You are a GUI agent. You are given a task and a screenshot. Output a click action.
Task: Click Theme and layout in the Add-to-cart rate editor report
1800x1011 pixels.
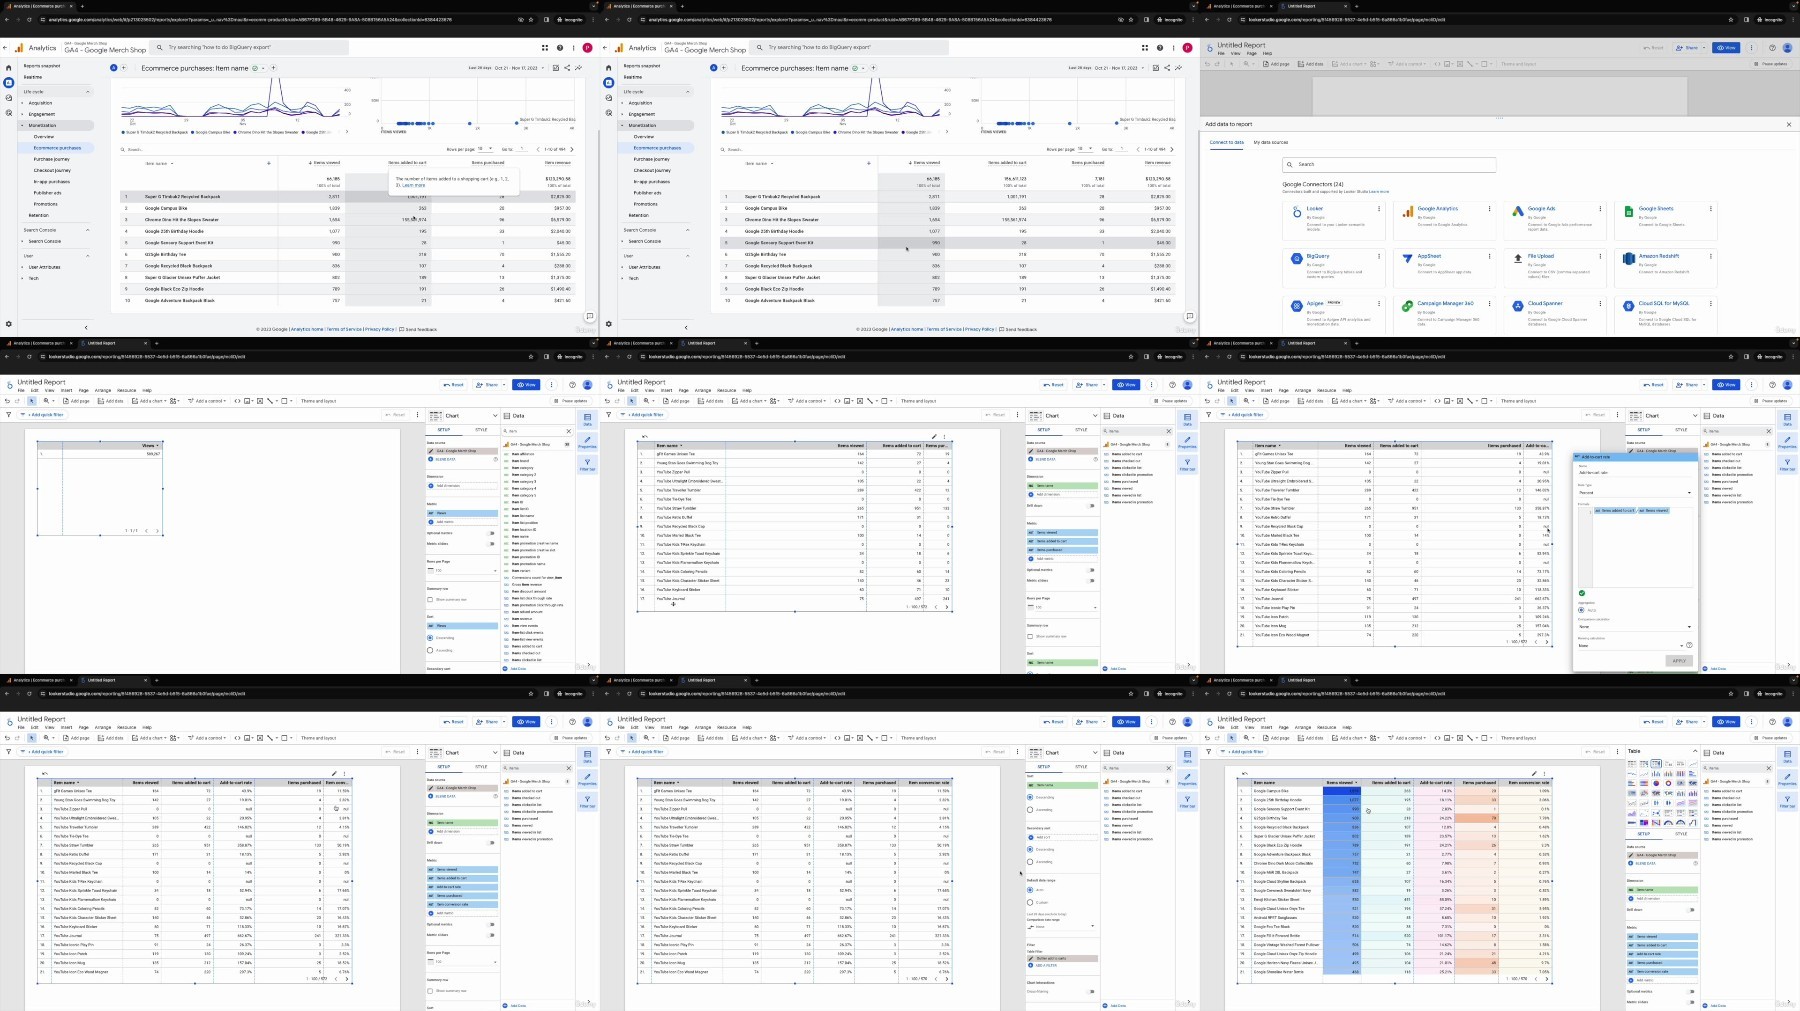click(1518, 401)
